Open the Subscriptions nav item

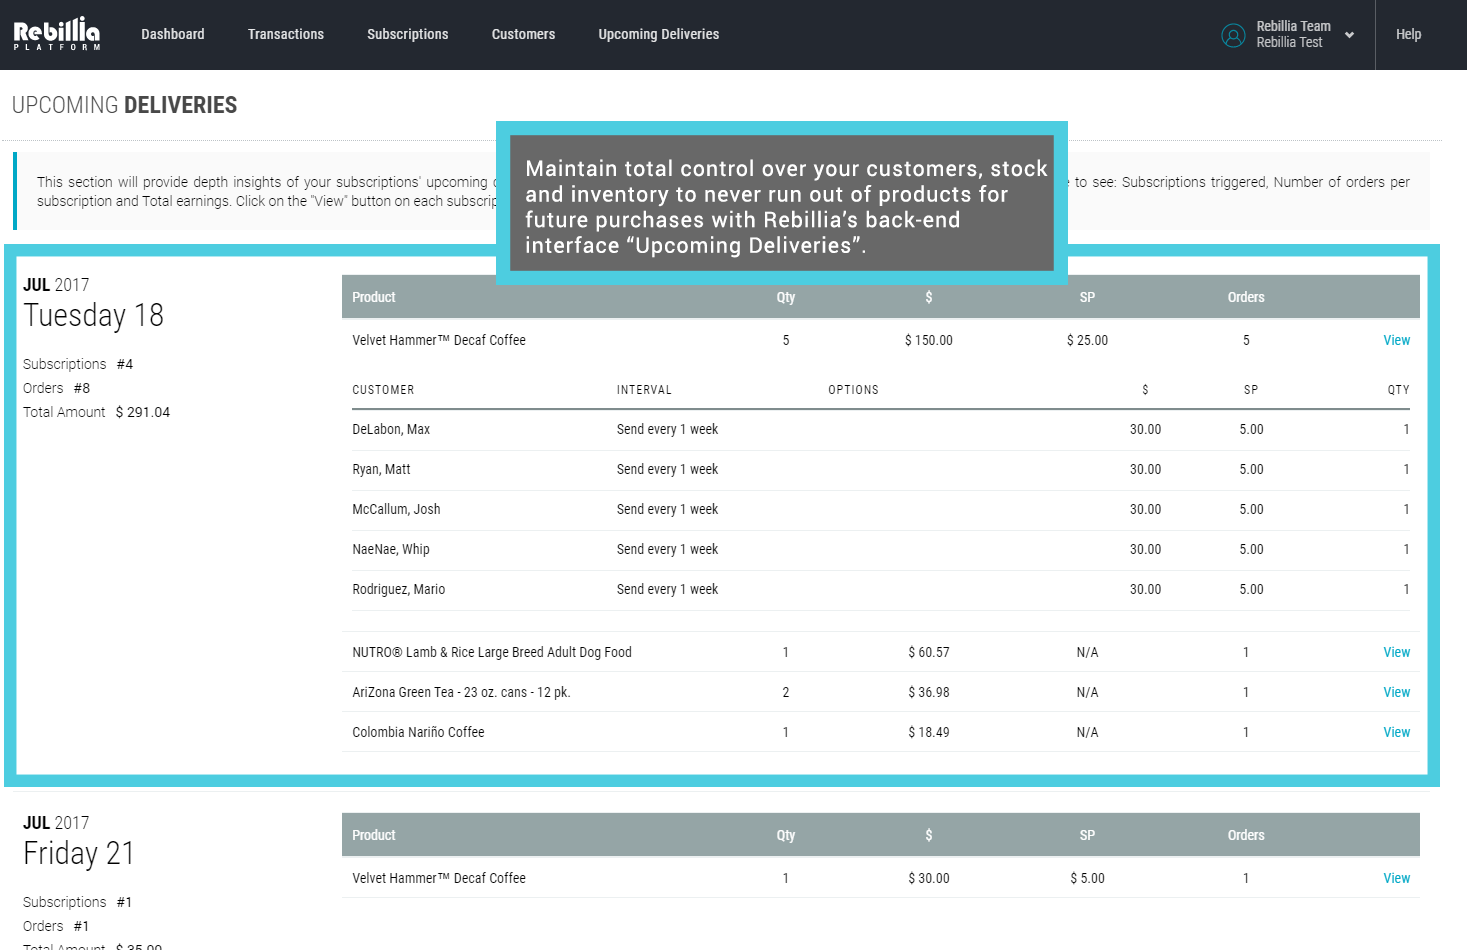pos(407,34)
